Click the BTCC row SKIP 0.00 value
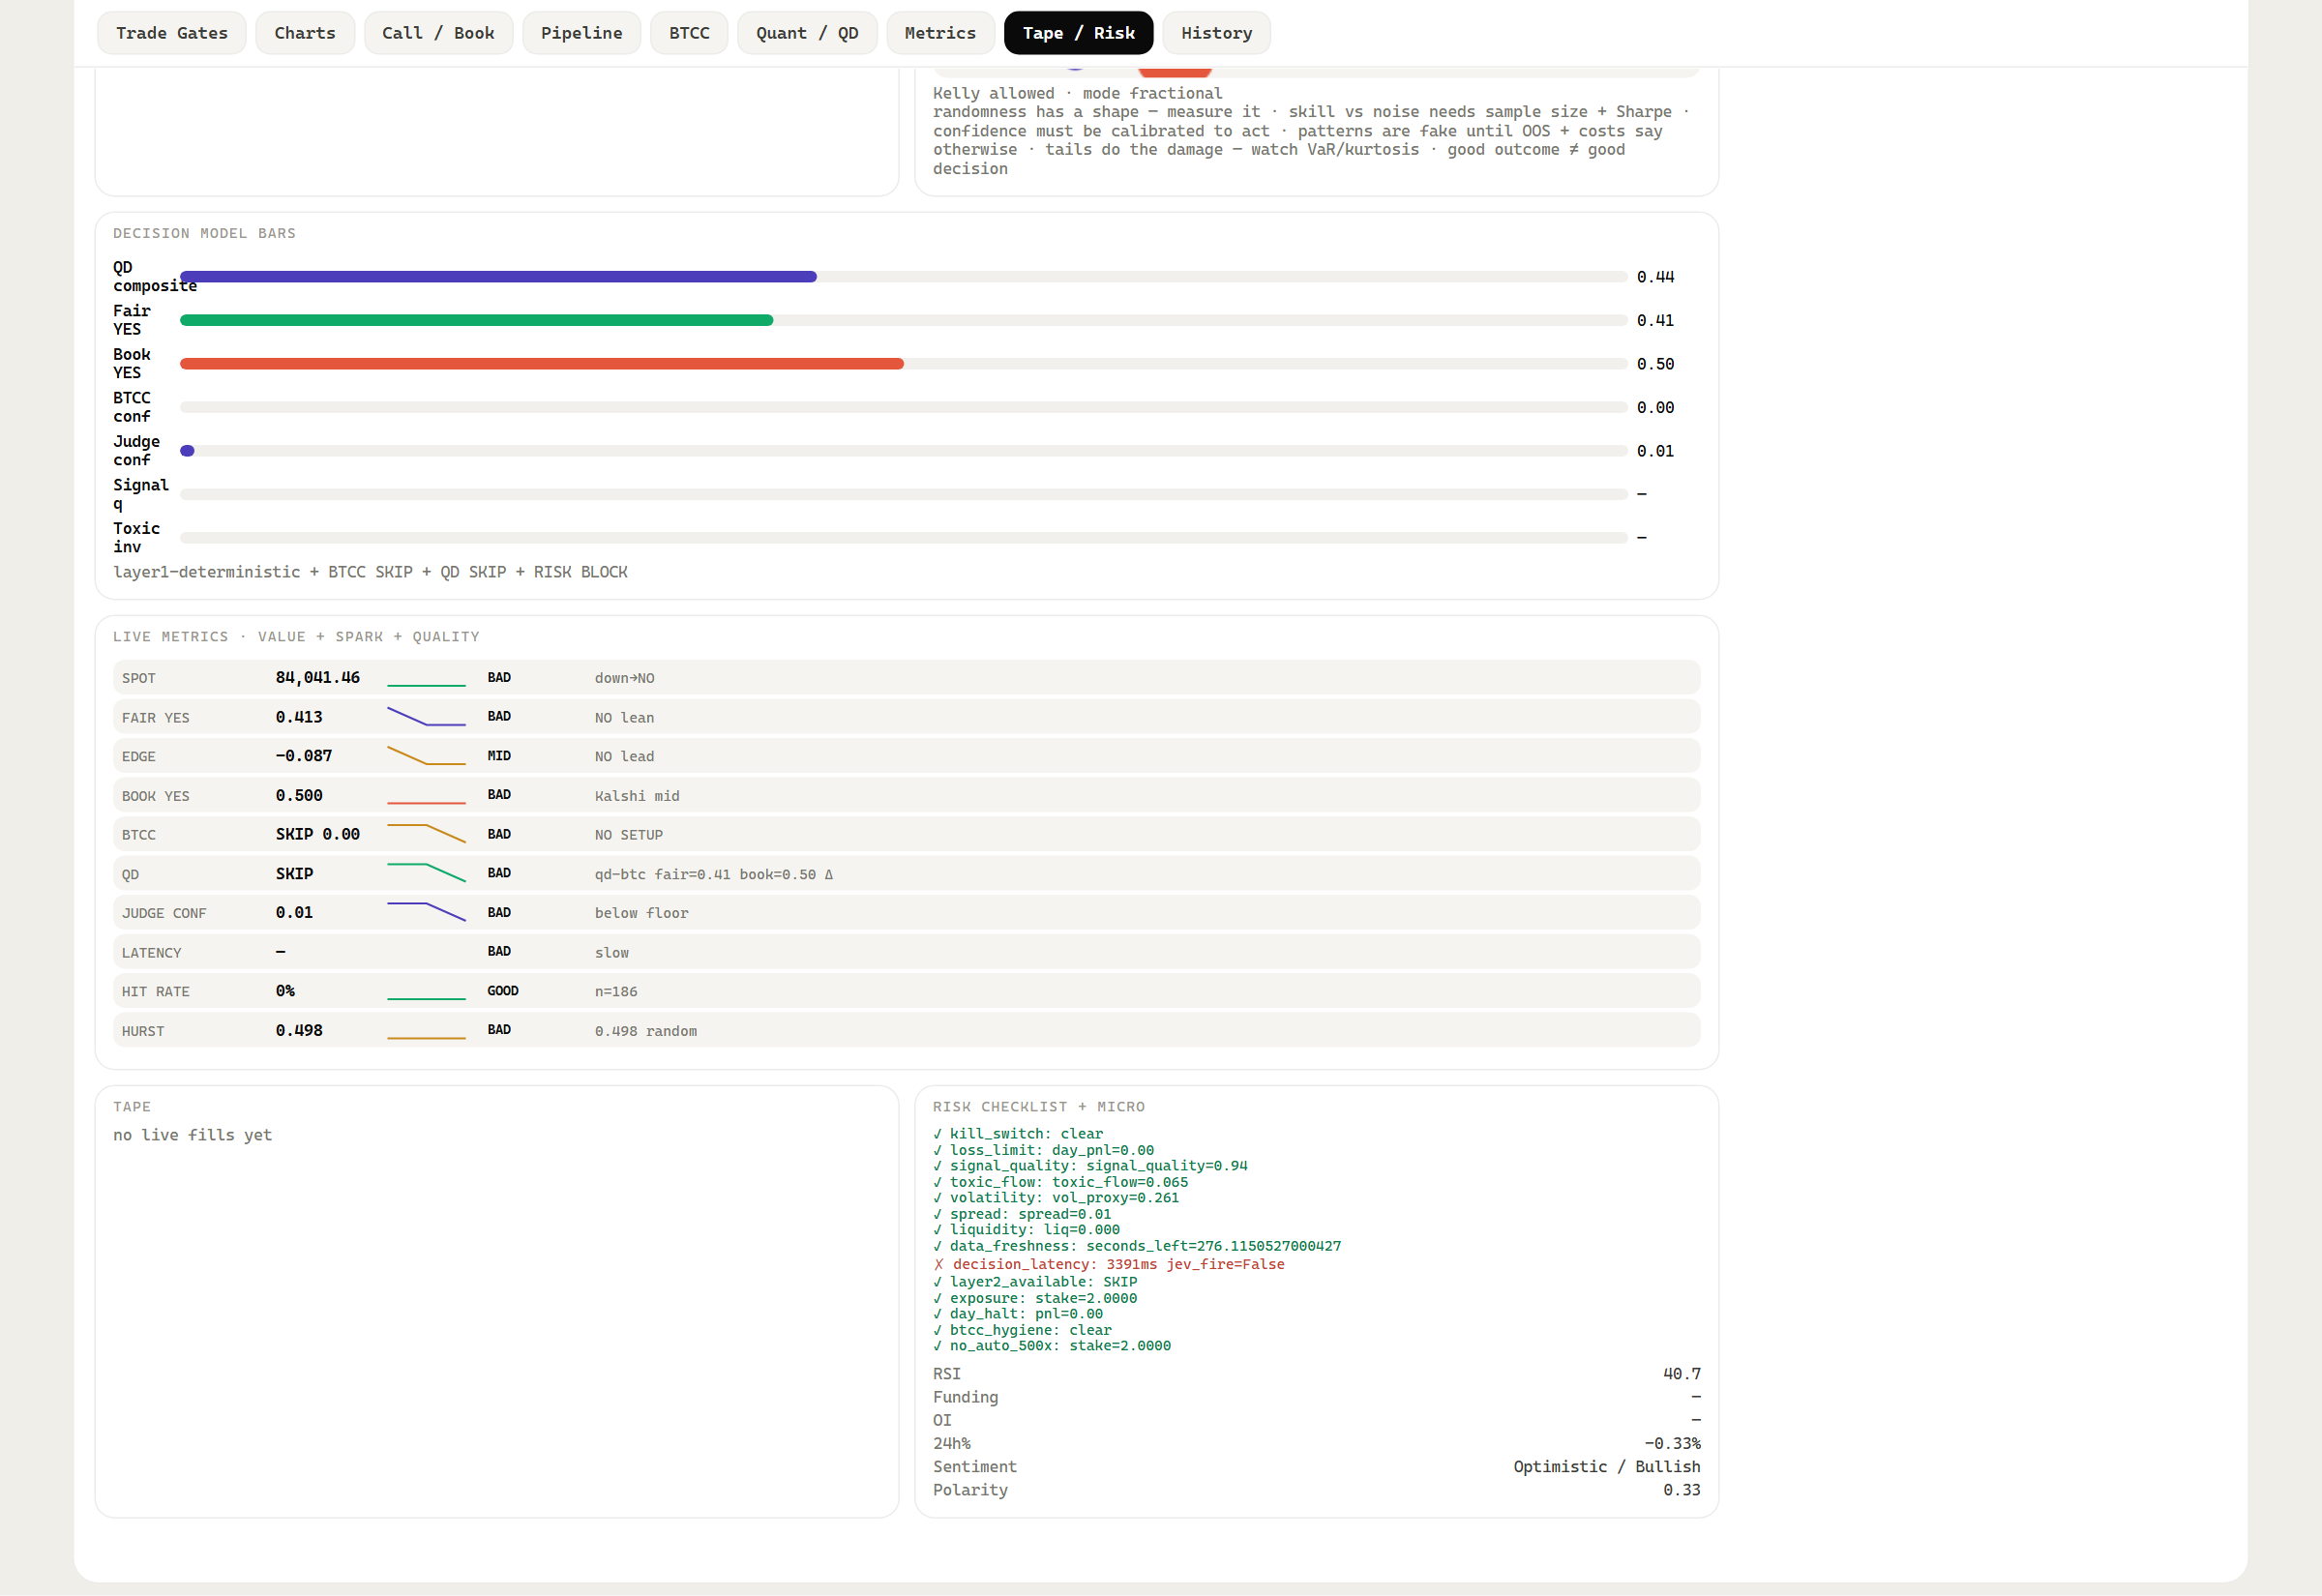This screenshot has height=1596, width=2322. 317,834
